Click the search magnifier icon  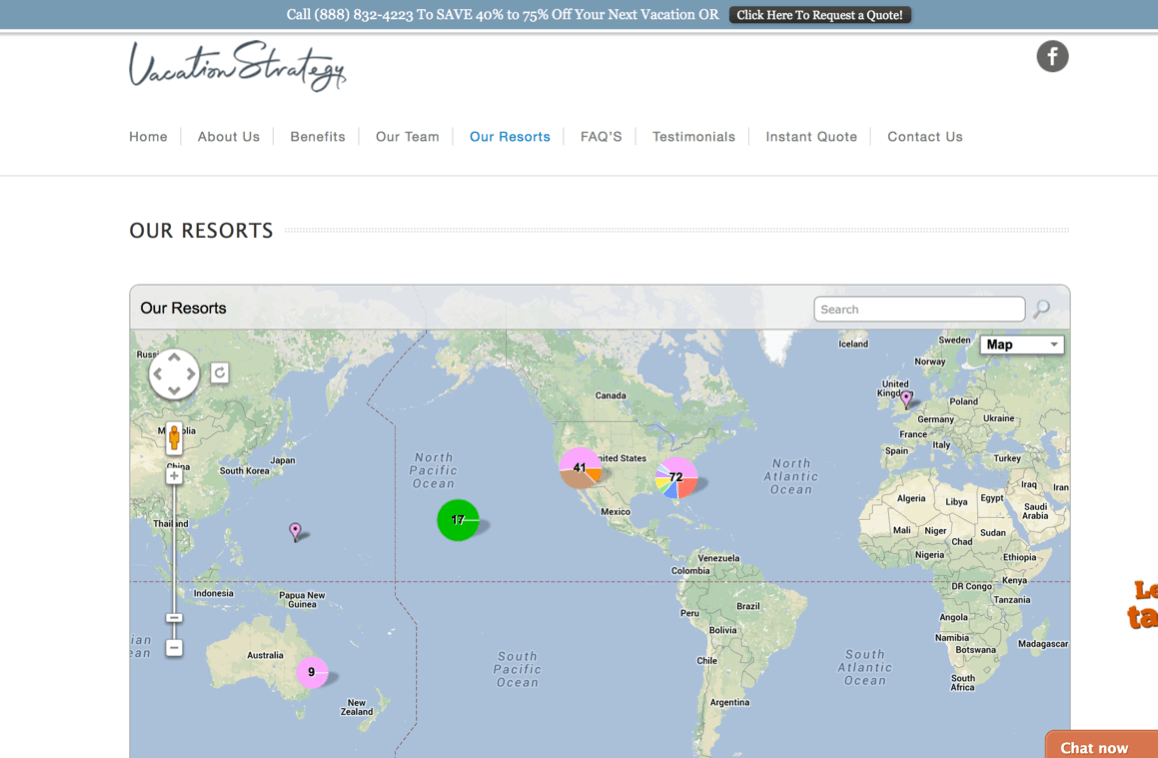coord(1041,309)
